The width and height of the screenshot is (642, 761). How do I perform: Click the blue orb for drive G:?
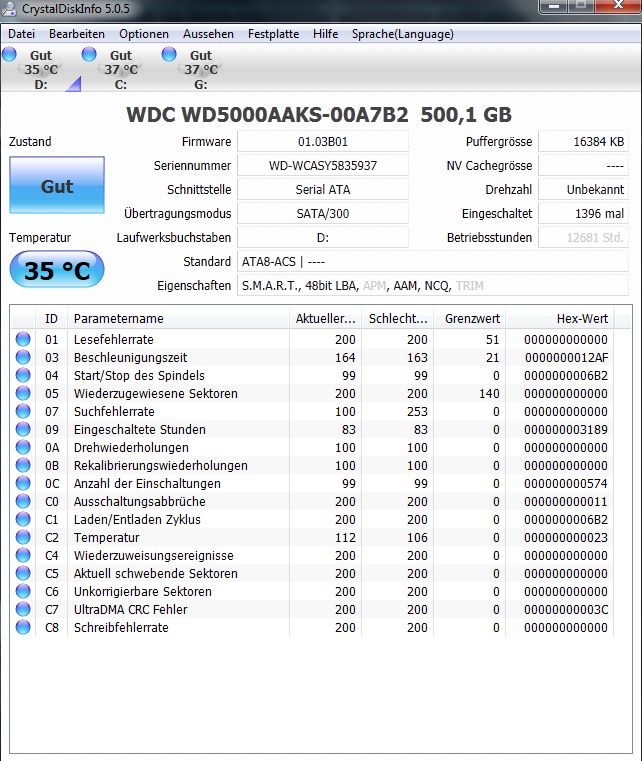169,54
